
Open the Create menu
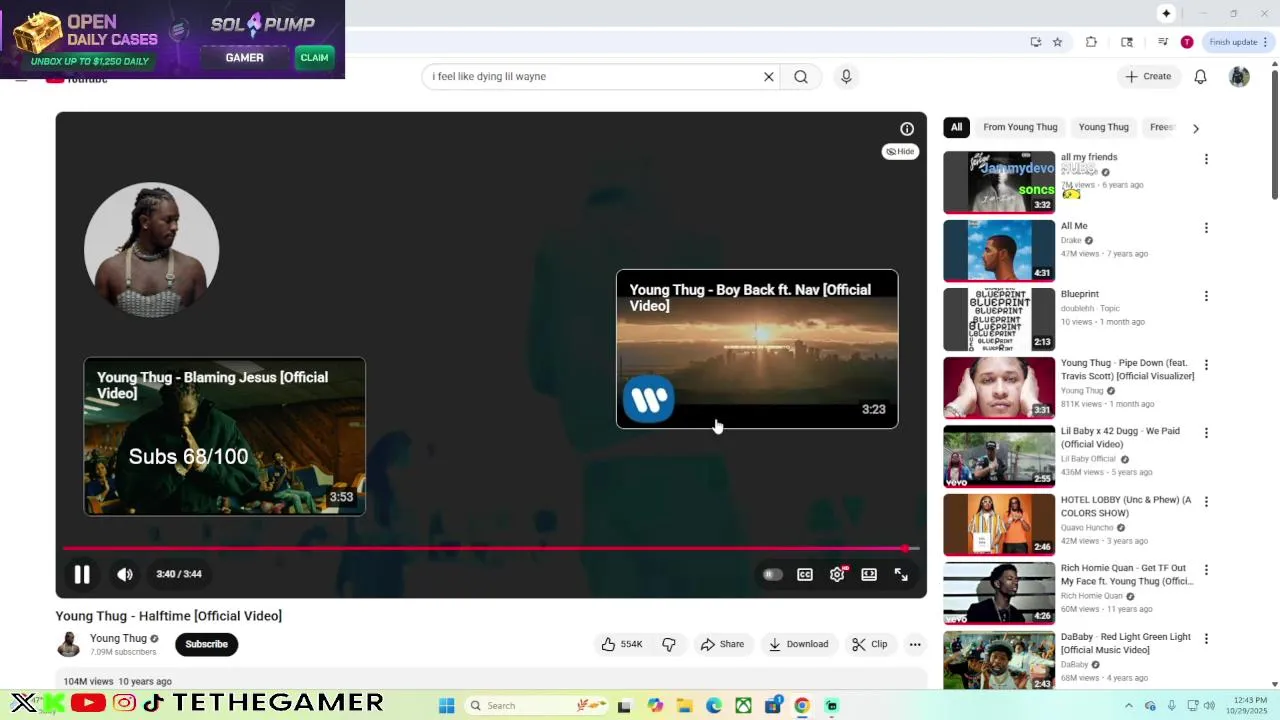pos(1148,77)
